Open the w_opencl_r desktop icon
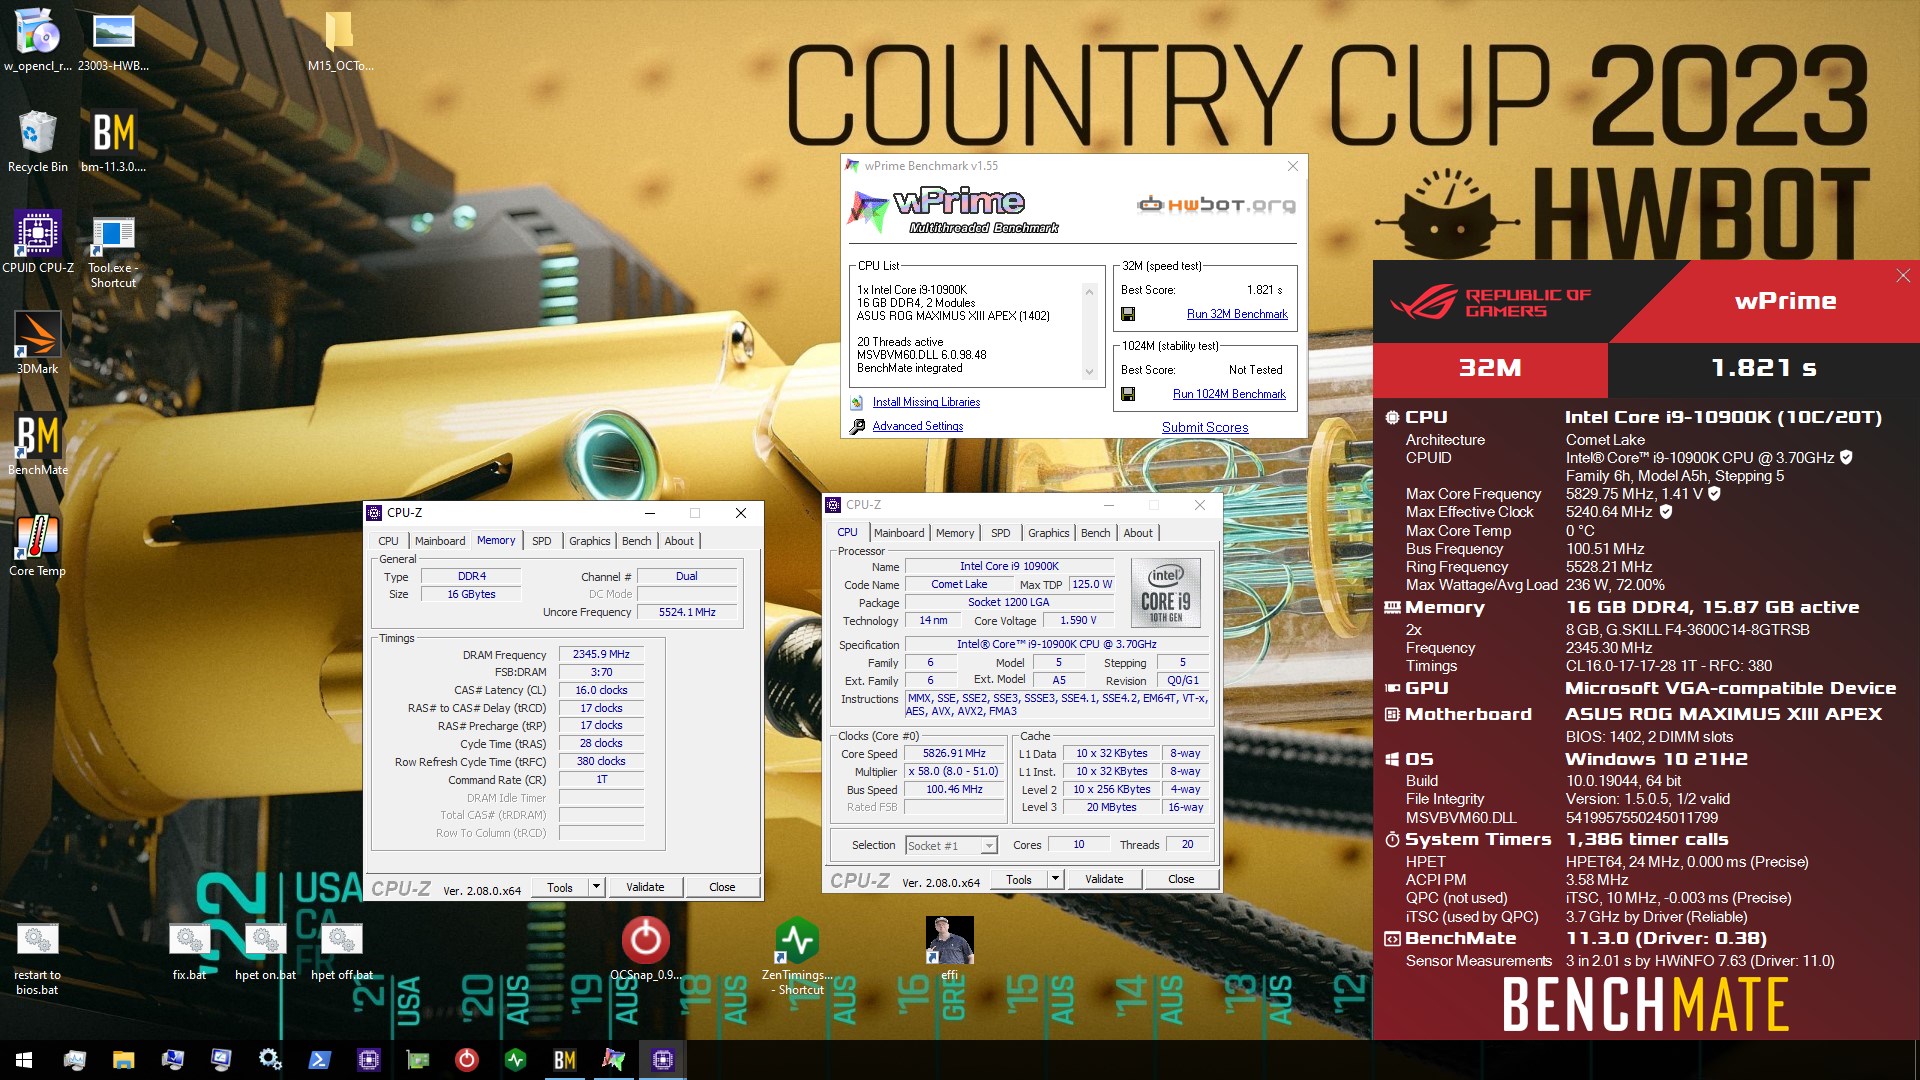The width and height of the screenshot is (1920, 1080). pyautogui.click(x=38, y=40)
